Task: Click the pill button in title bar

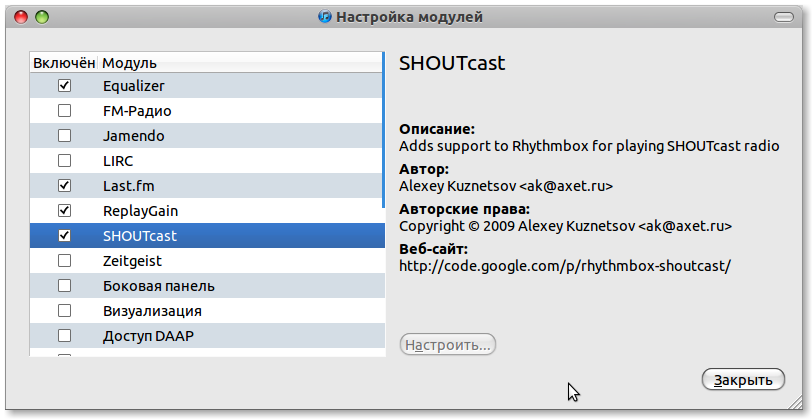Action: click(x=784, y=17)
